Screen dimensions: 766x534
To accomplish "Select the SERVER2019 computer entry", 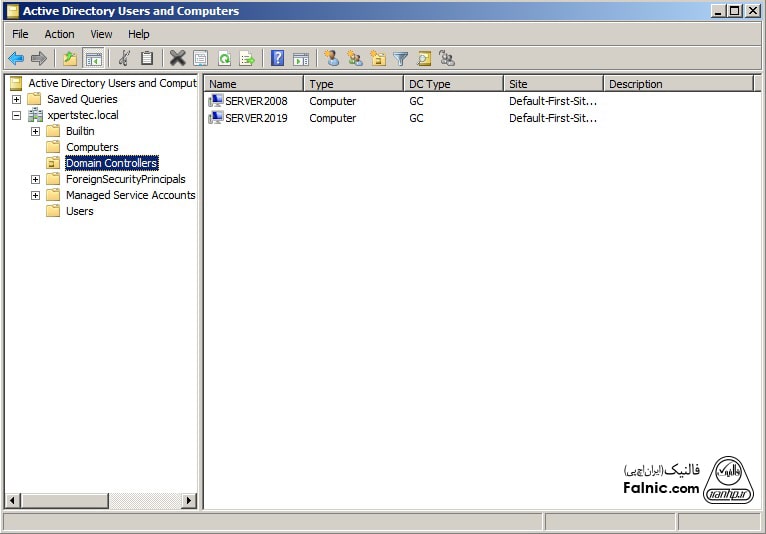I will [255, 118].
